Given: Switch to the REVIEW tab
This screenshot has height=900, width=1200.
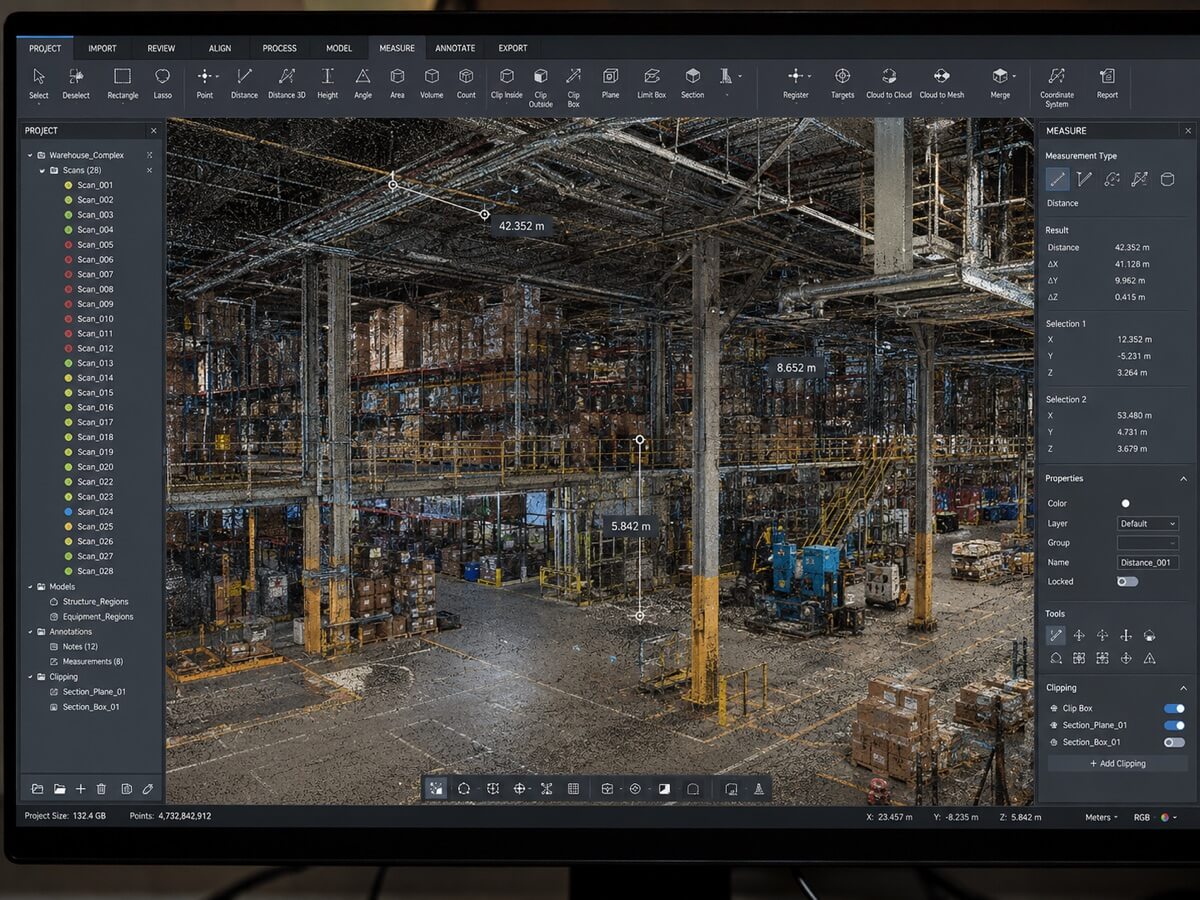Looking at the screenshot, I should 161,48.
